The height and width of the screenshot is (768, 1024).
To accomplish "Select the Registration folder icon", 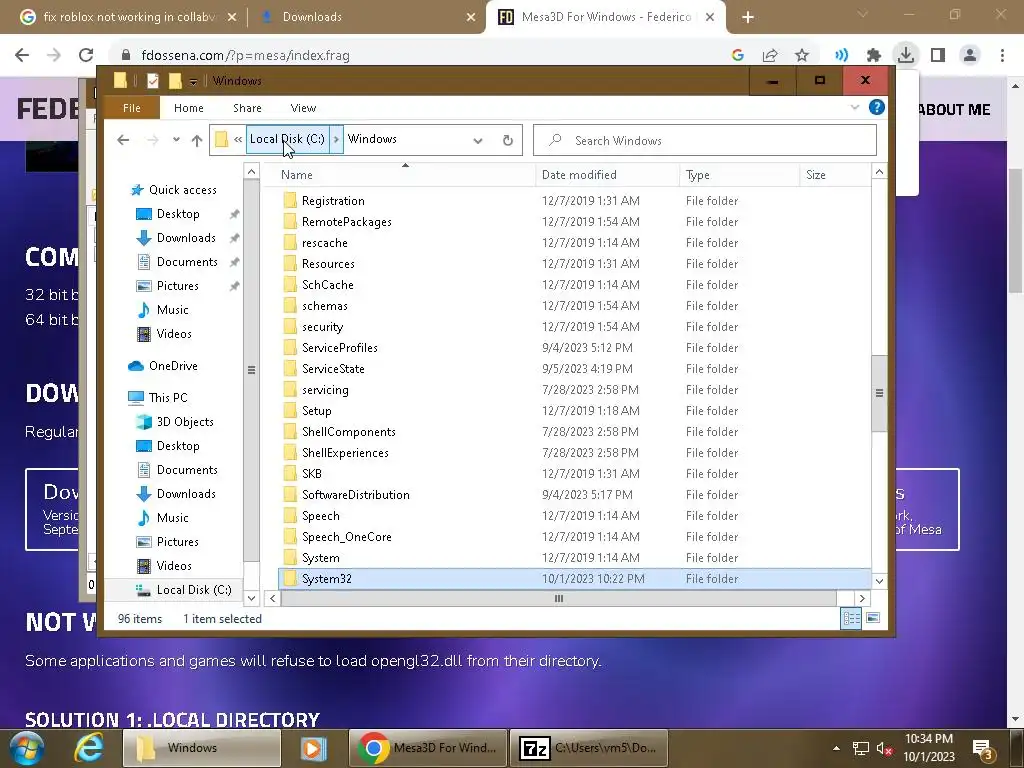I will (x=290, y=200).
